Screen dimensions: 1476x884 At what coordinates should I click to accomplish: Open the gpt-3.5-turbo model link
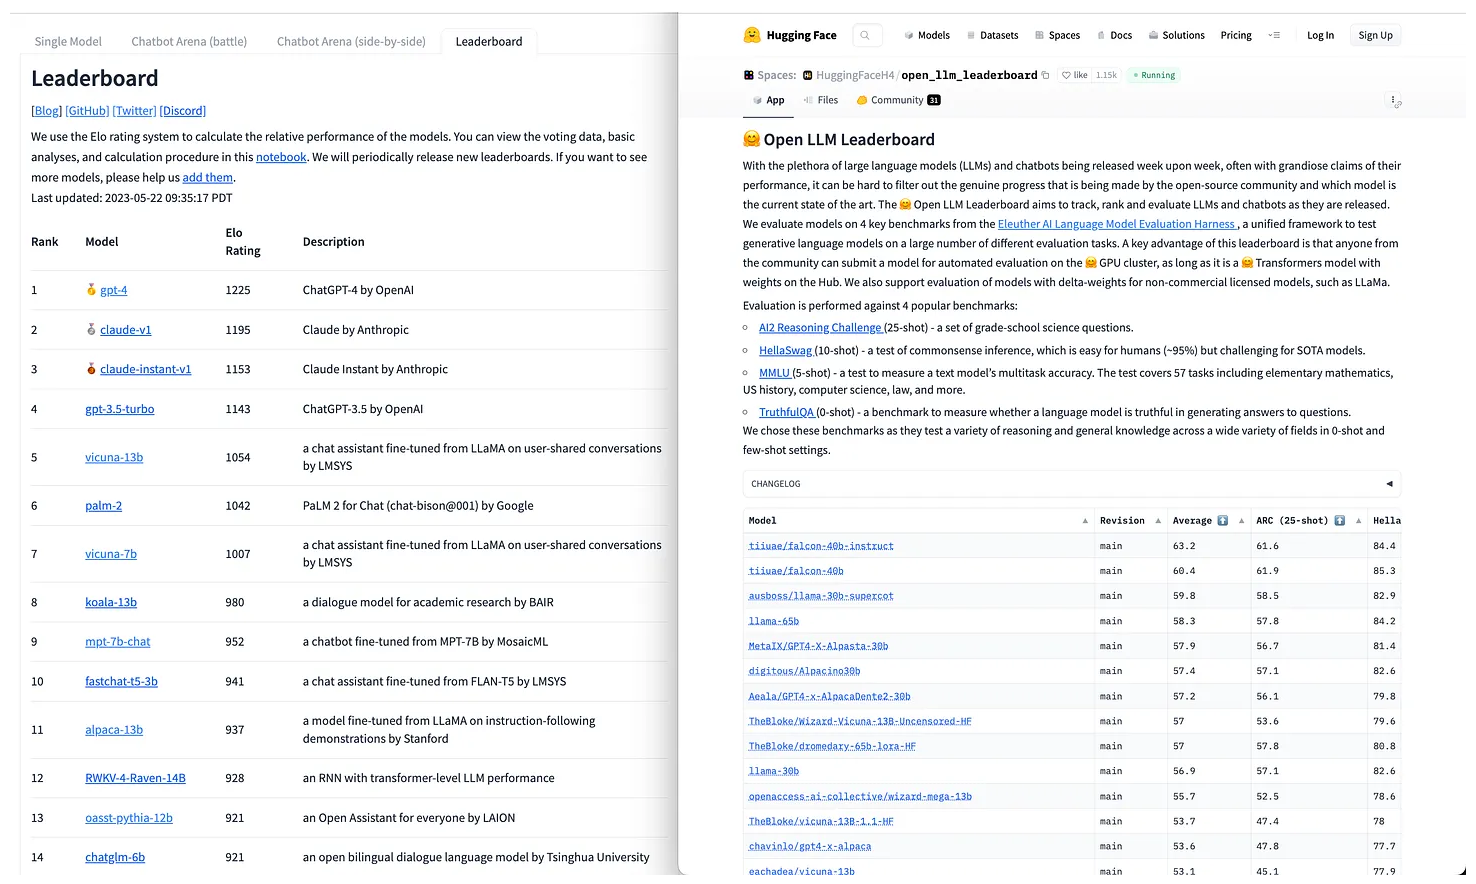[120, 409]
